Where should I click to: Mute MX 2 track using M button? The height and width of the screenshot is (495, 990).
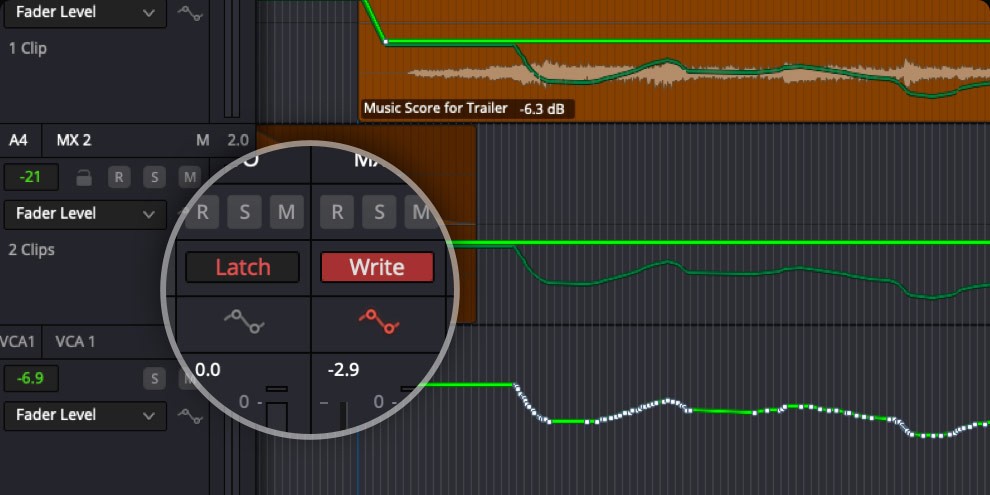(189, 177)
